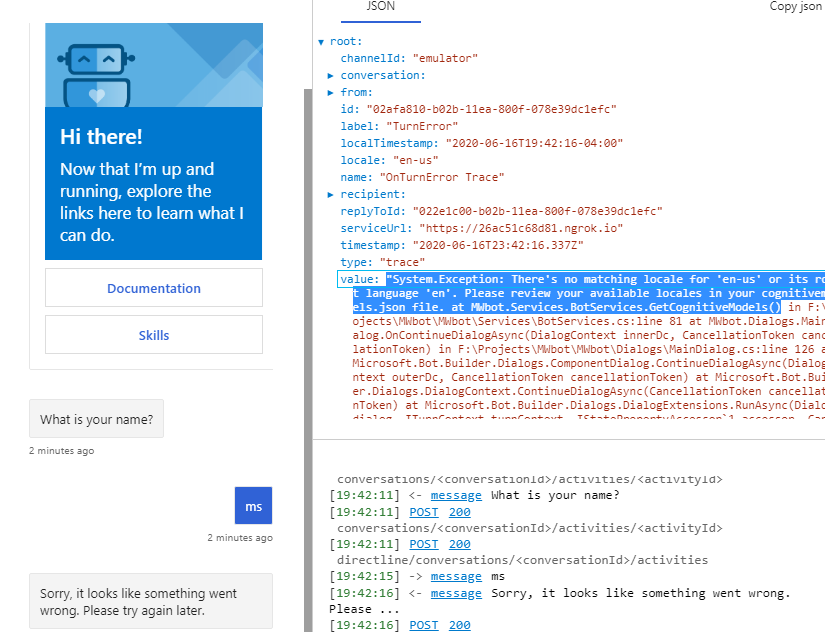Expand the recipient node

pyautogui.click(x=330, y=194)
